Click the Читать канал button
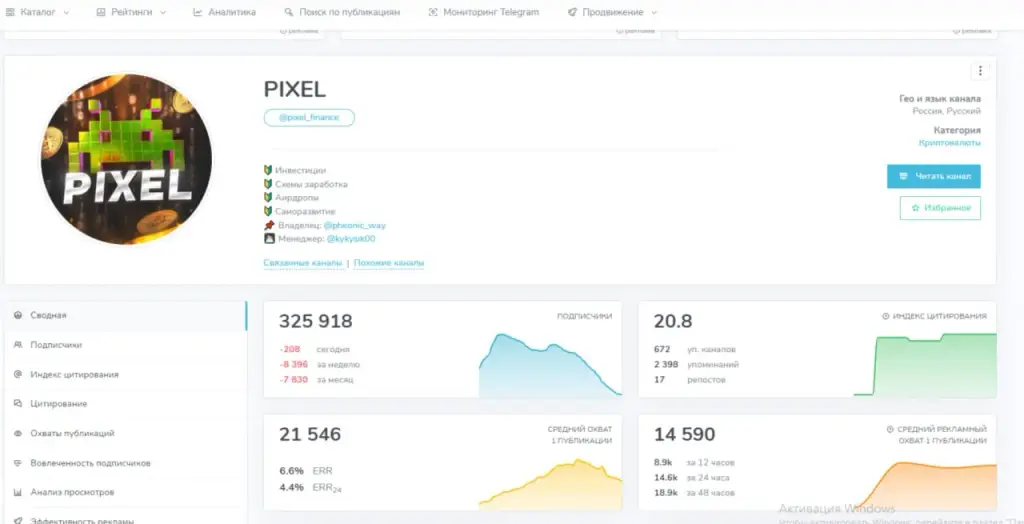Screen dimensions: 1024x524 (934, 176)
